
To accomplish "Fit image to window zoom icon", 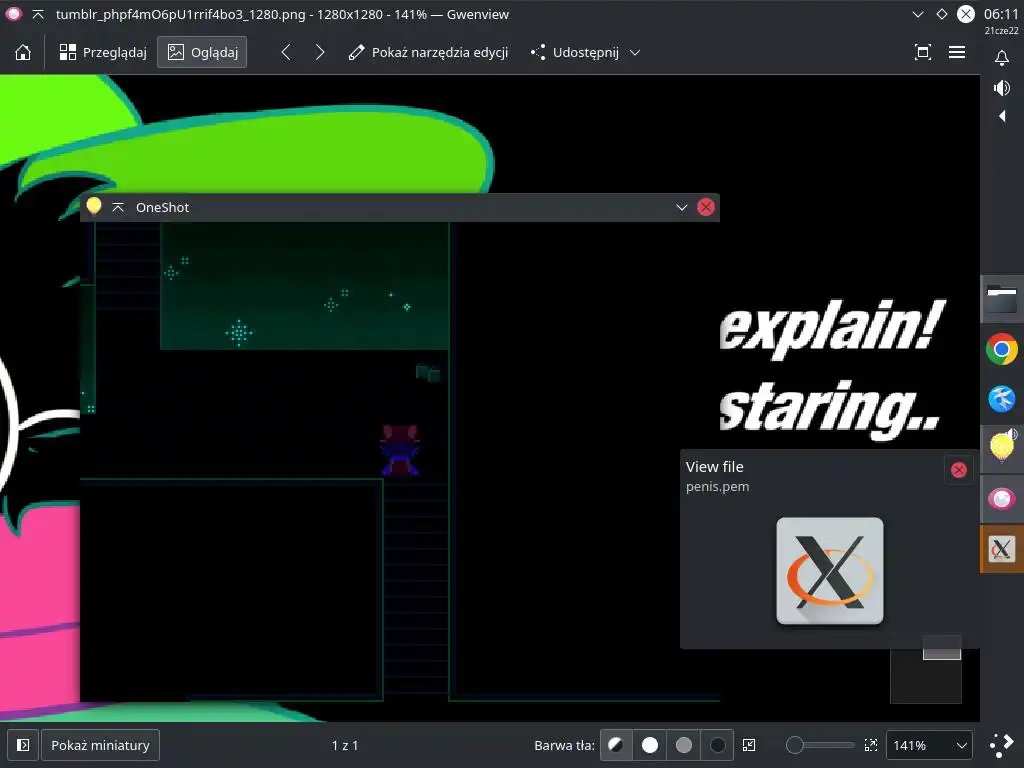I will pyautogui.click(x=749, y=745).
